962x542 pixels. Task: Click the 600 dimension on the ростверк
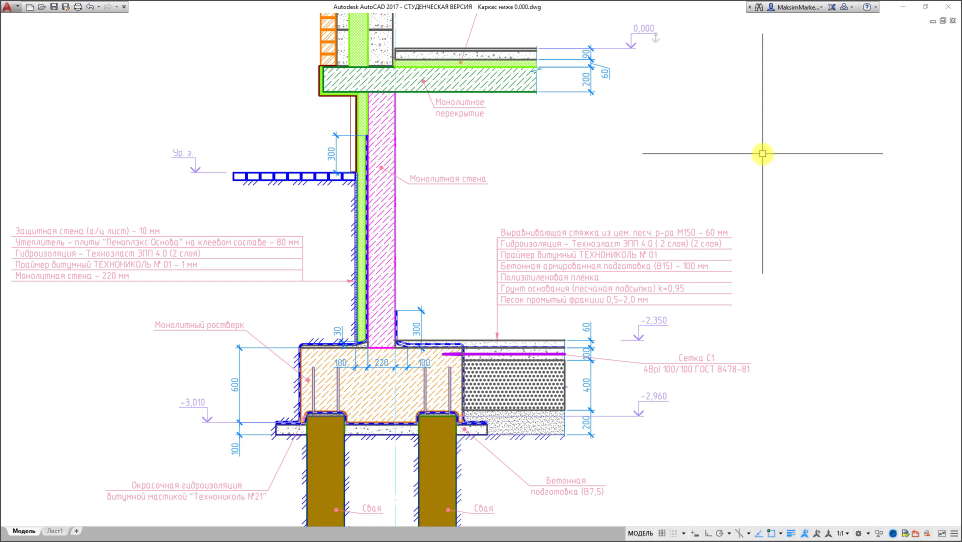(x=234, y=385)
